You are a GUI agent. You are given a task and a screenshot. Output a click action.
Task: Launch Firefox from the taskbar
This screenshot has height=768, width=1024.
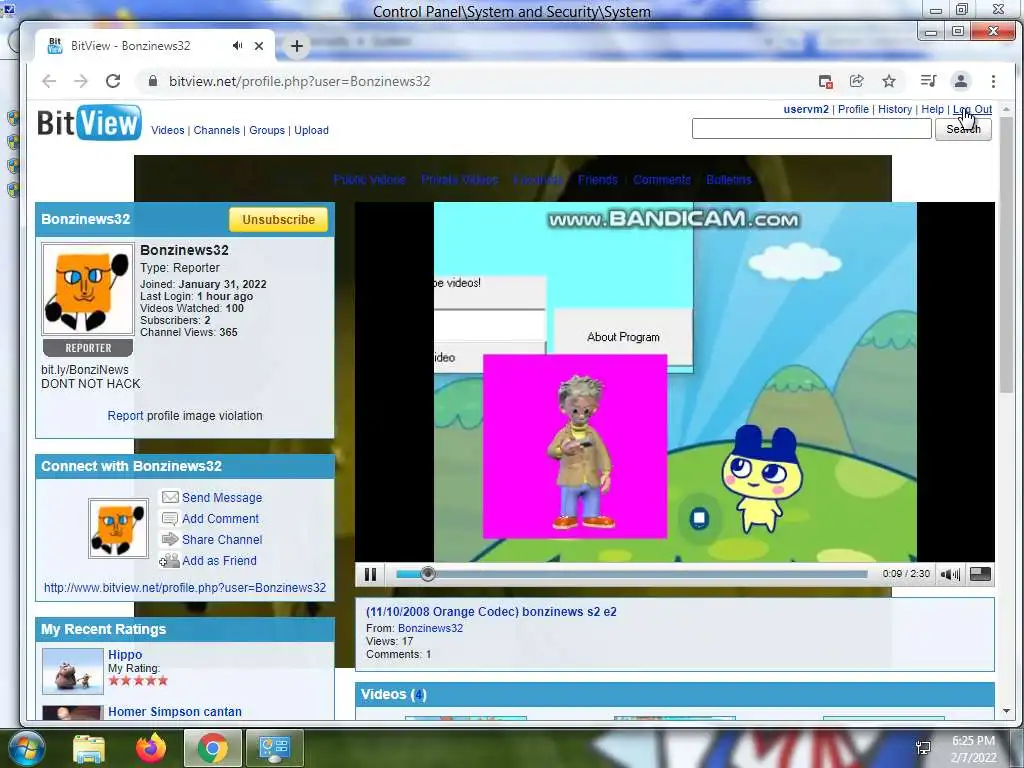pos(151,748)
